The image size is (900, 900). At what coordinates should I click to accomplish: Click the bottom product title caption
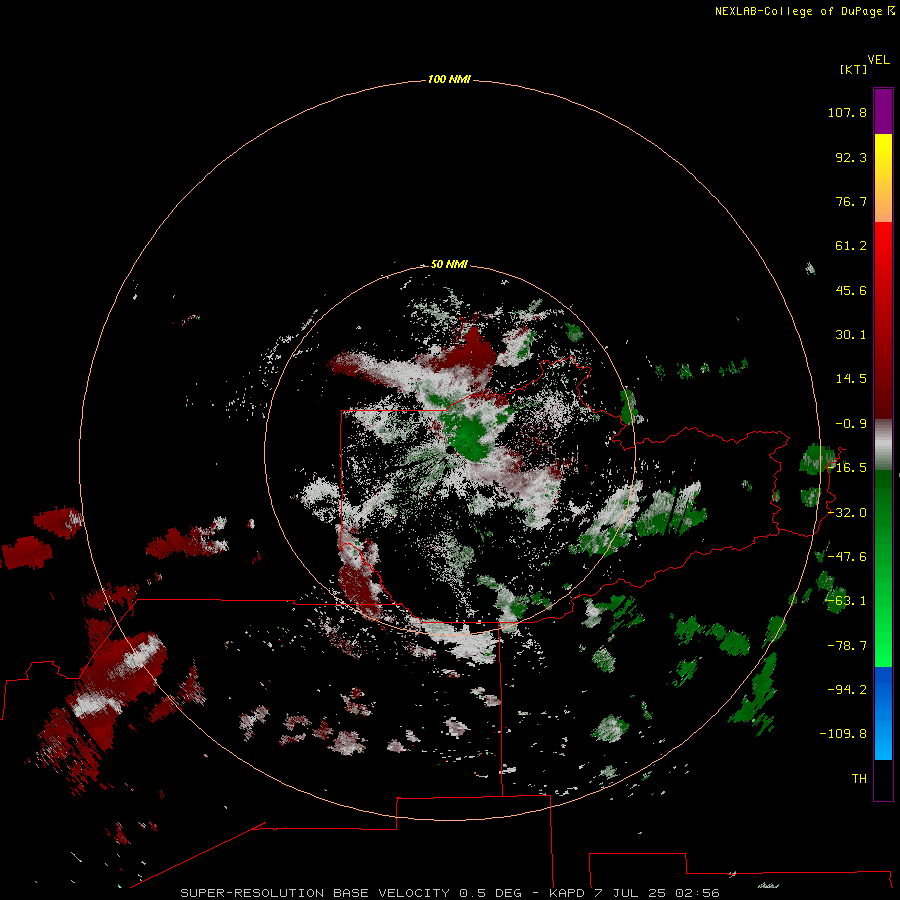click(x=449, y=893)
